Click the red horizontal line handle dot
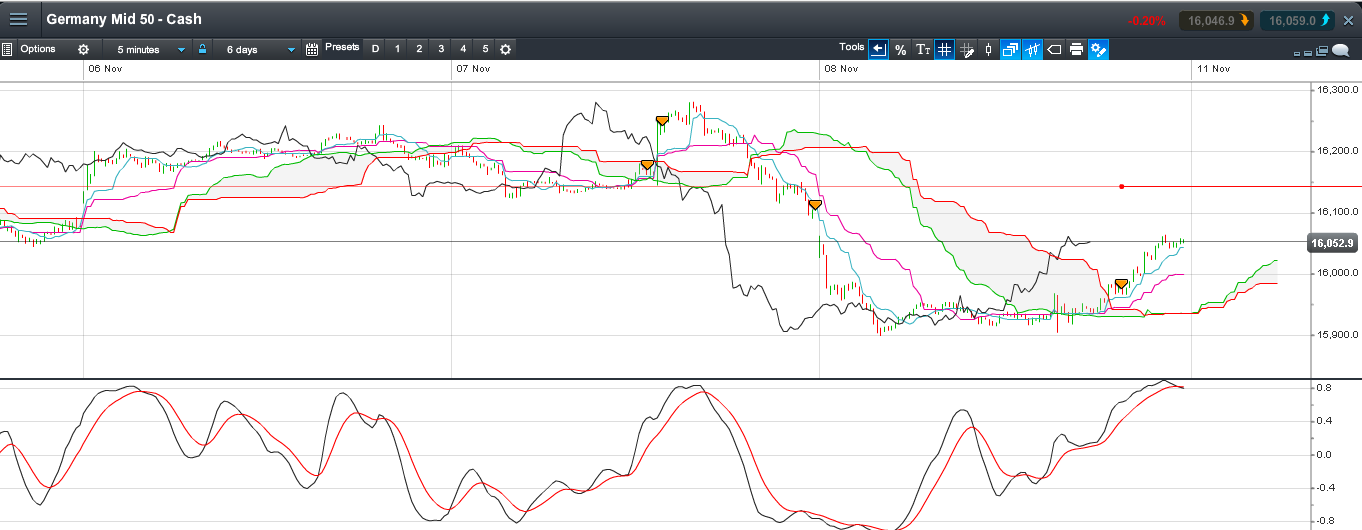The height and width of the screenshot is (530, 1362). click(1122, 186)
